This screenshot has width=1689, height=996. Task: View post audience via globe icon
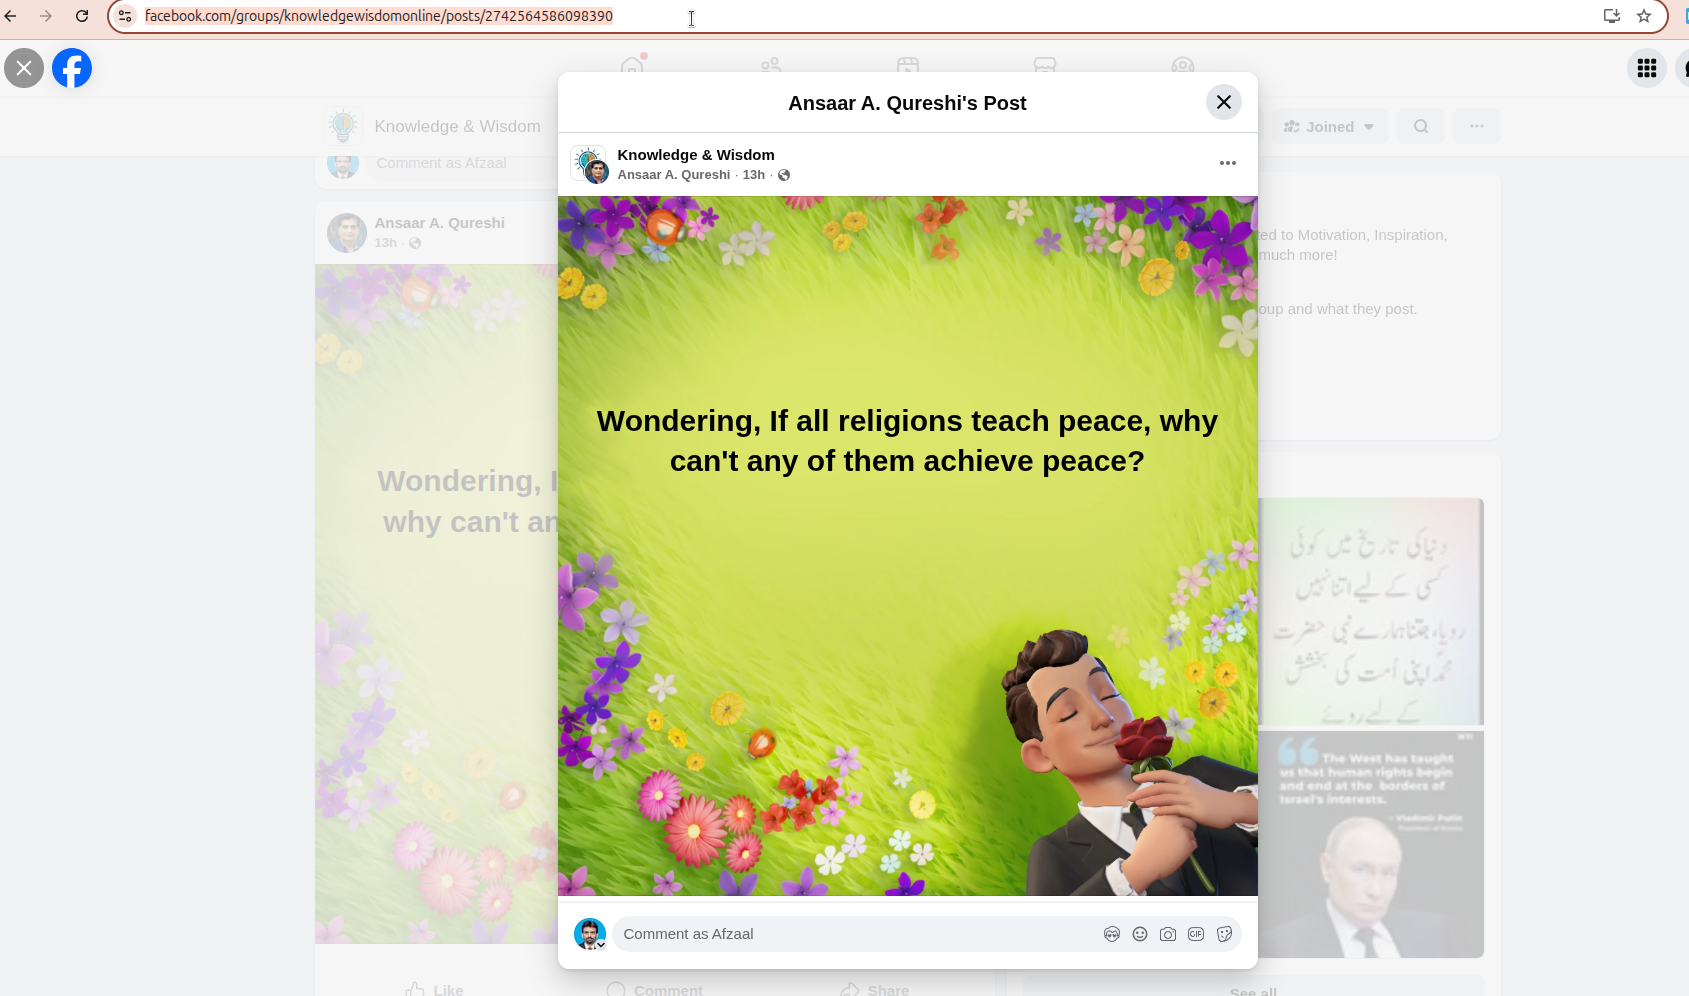(x=784, y=175)
